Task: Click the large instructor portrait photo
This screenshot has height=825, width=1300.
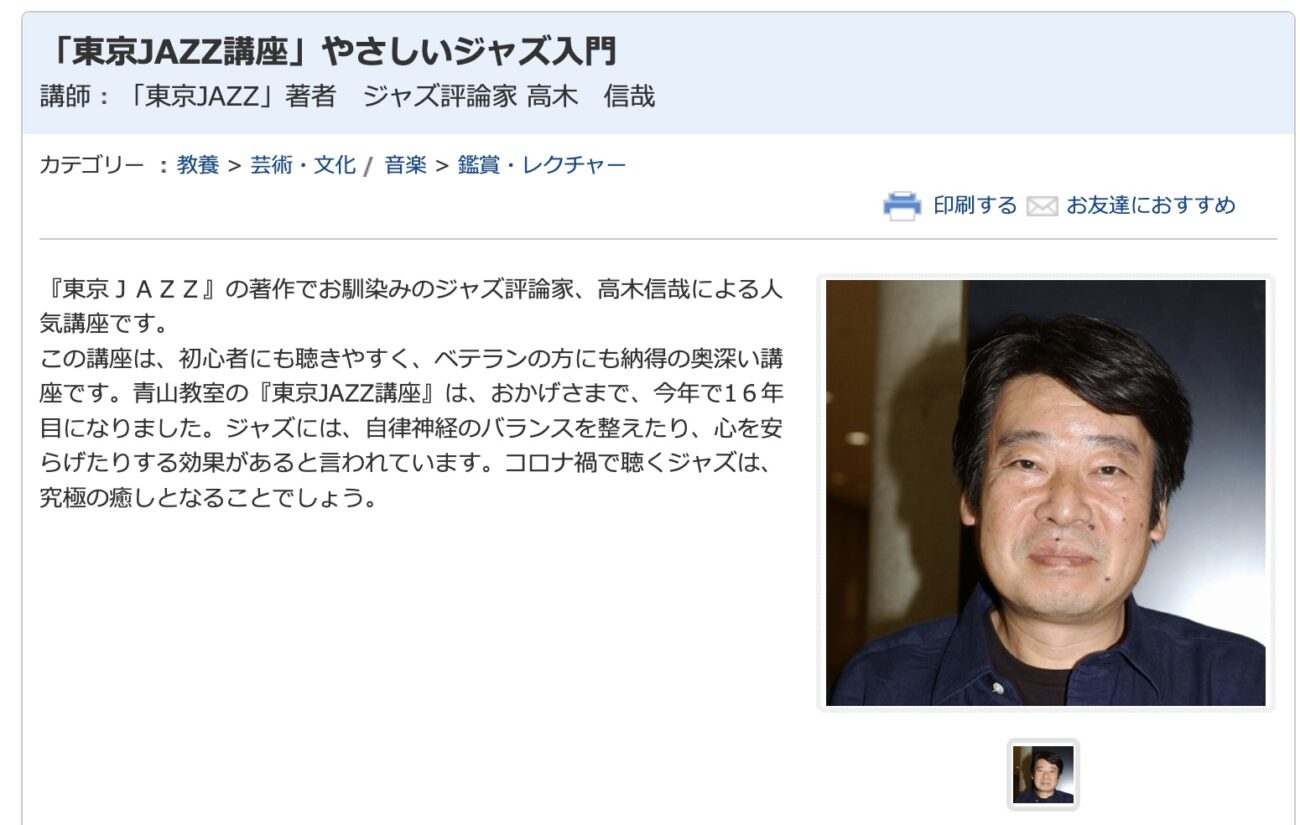Action: point(1046,493)
